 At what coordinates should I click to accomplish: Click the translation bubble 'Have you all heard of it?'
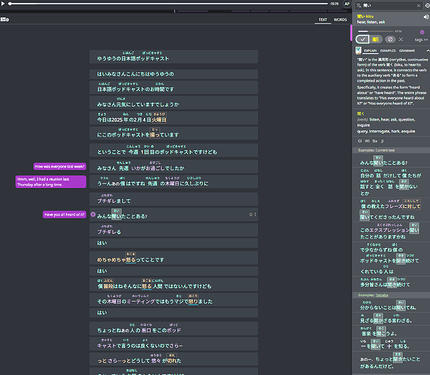[64, 215]
